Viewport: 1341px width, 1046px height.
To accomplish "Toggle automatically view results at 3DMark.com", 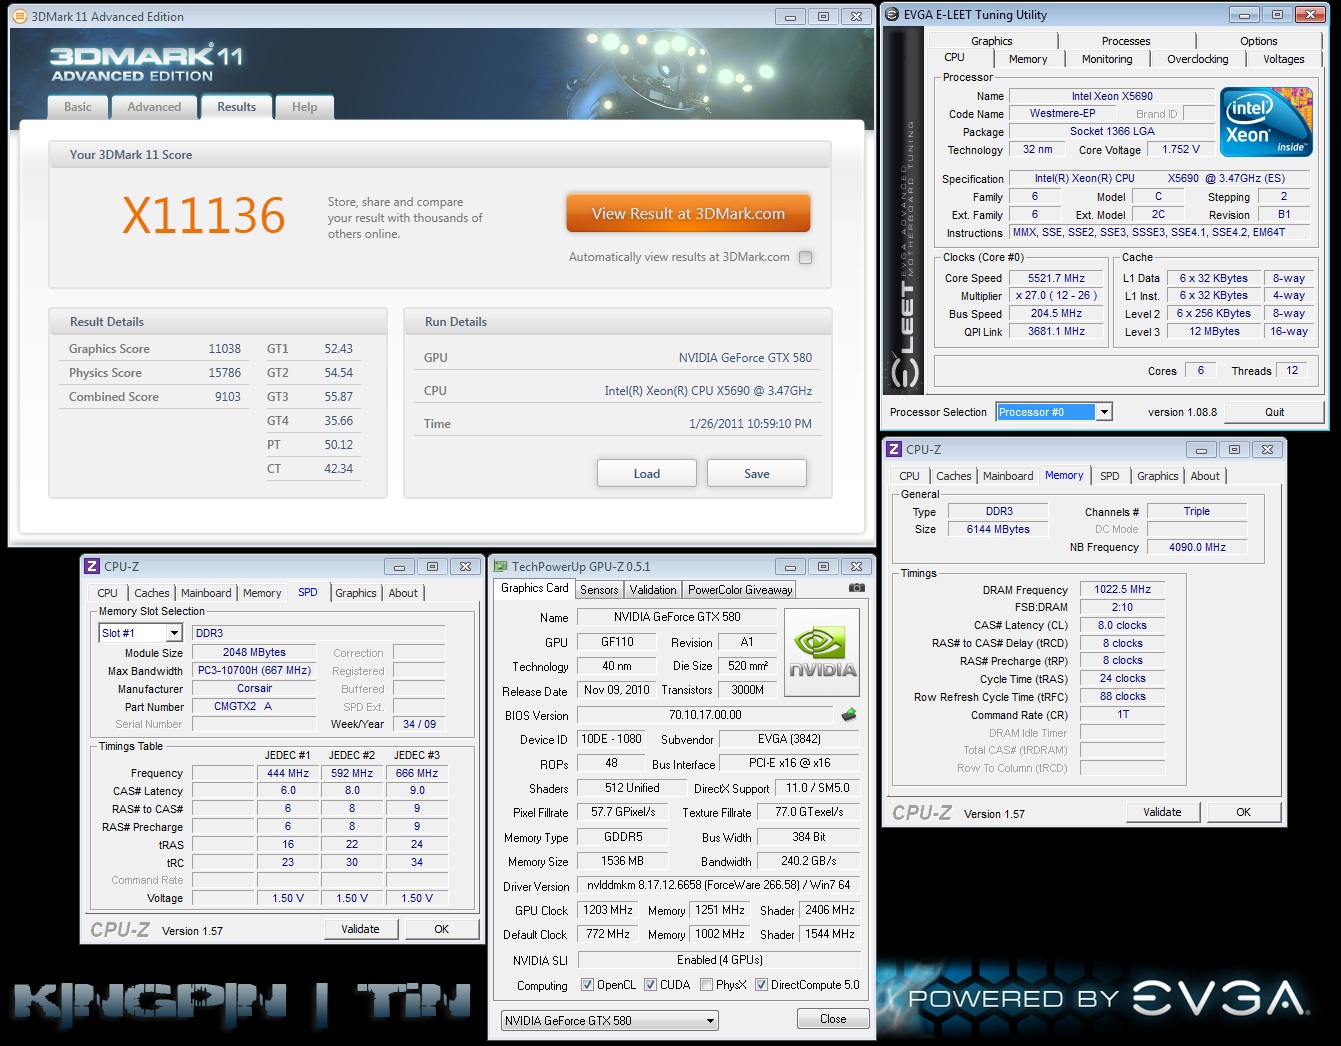I will 806,257.
